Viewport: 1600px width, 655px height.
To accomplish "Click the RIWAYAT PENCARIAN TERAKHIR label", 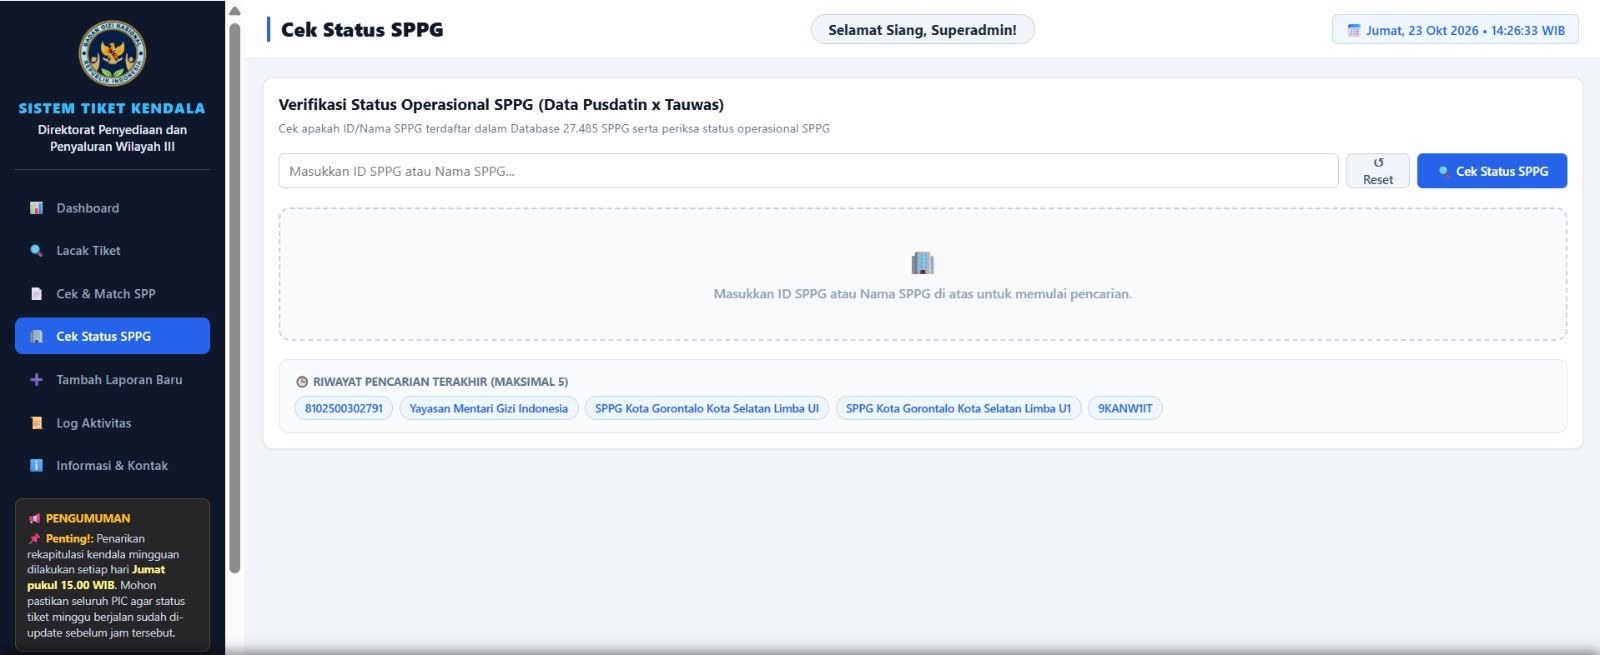I will (x=440, y=382).
